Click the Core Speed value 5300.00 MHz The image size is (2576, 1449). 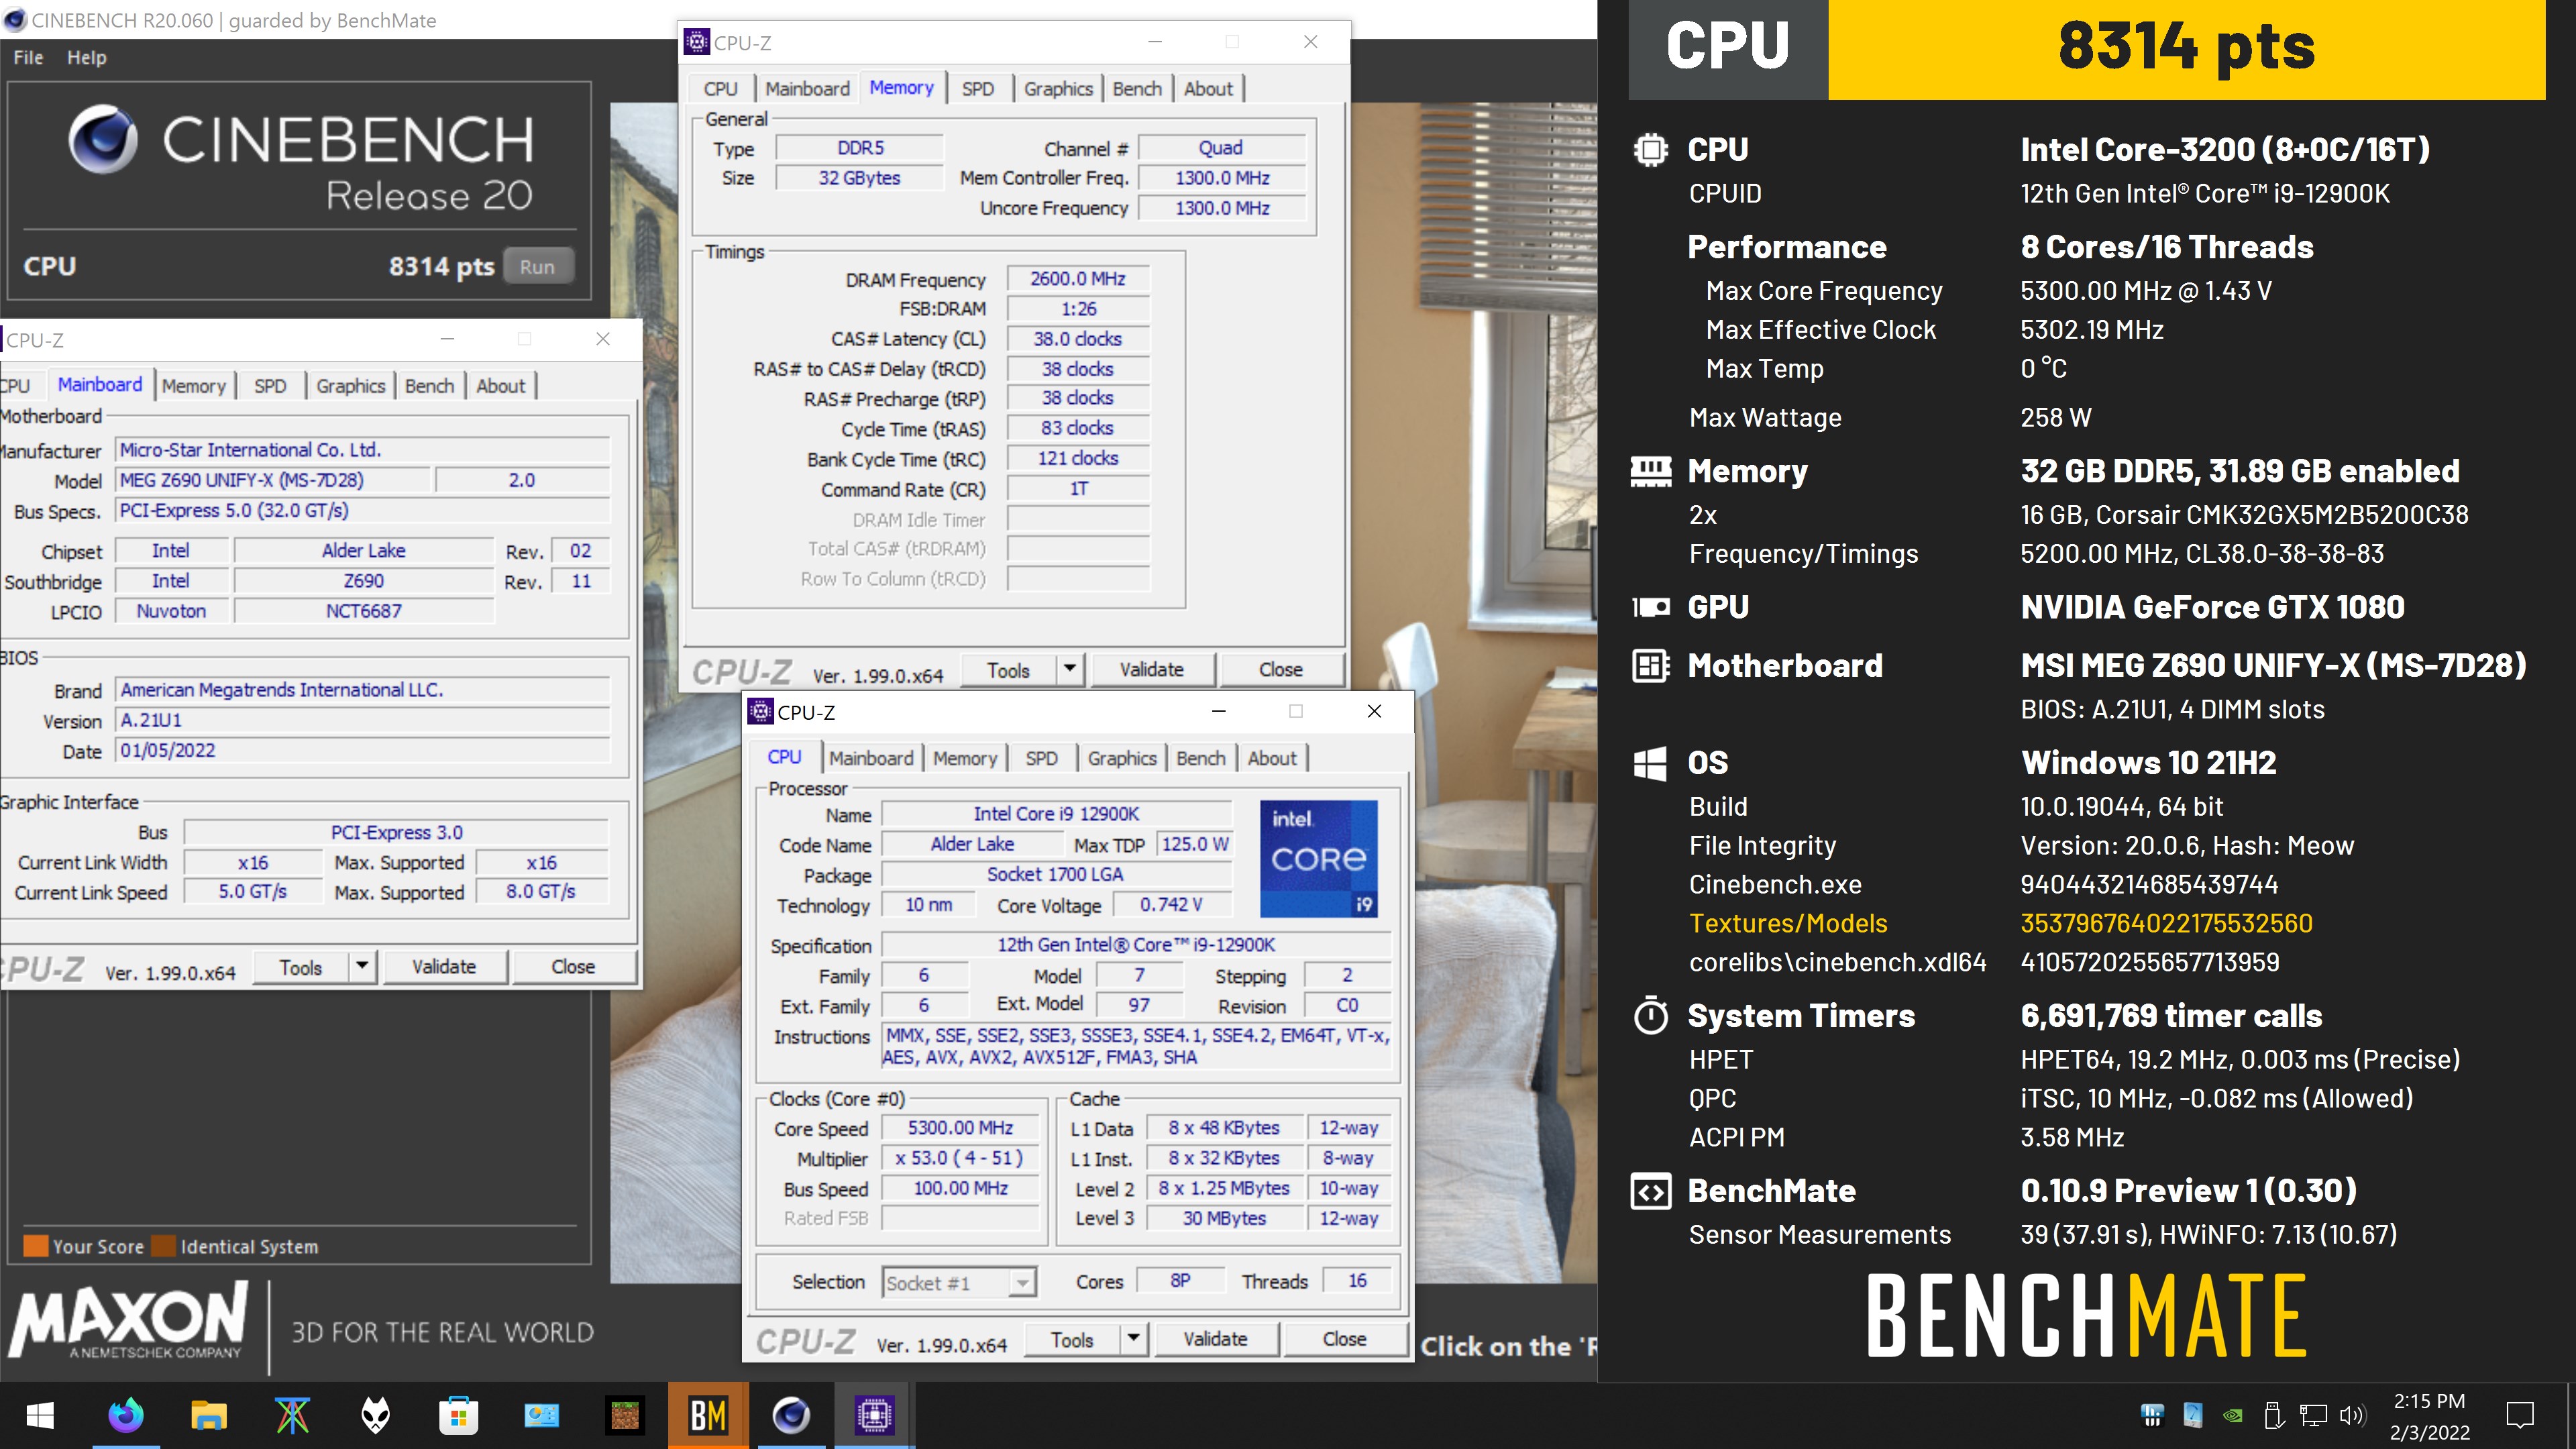click(x=960, y=1128)
